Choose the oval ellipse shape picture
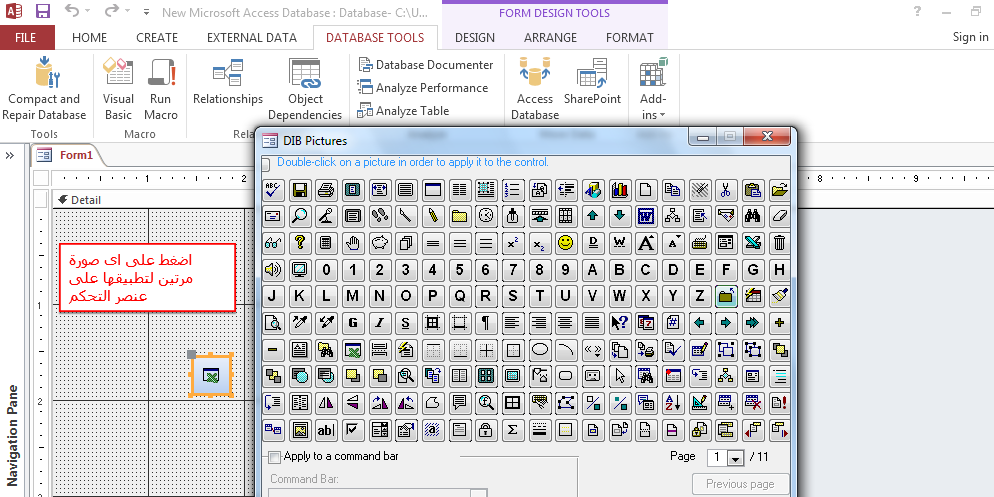This screenshot has height=497, width=994. [x=539, y=349]
